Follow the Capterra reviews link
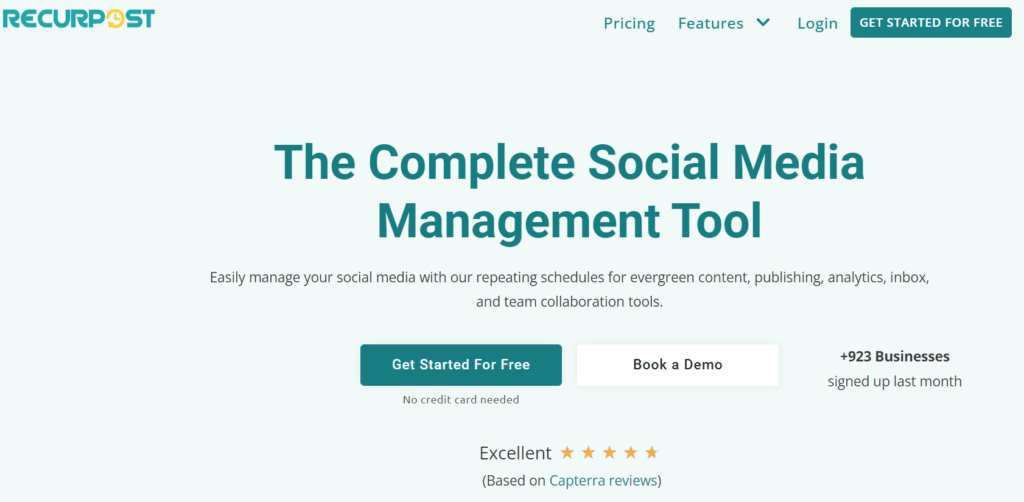This screenshot has width=1024, height=502. [603, 480]
